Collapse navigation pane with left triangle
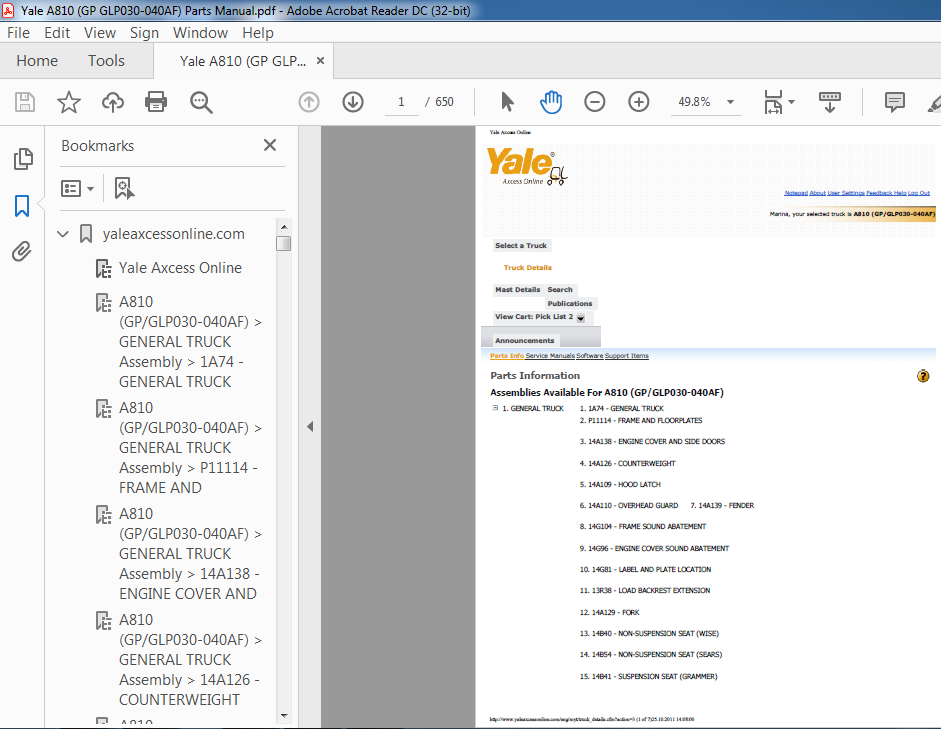This screenshot has height=729, width=941. (310, 427)
